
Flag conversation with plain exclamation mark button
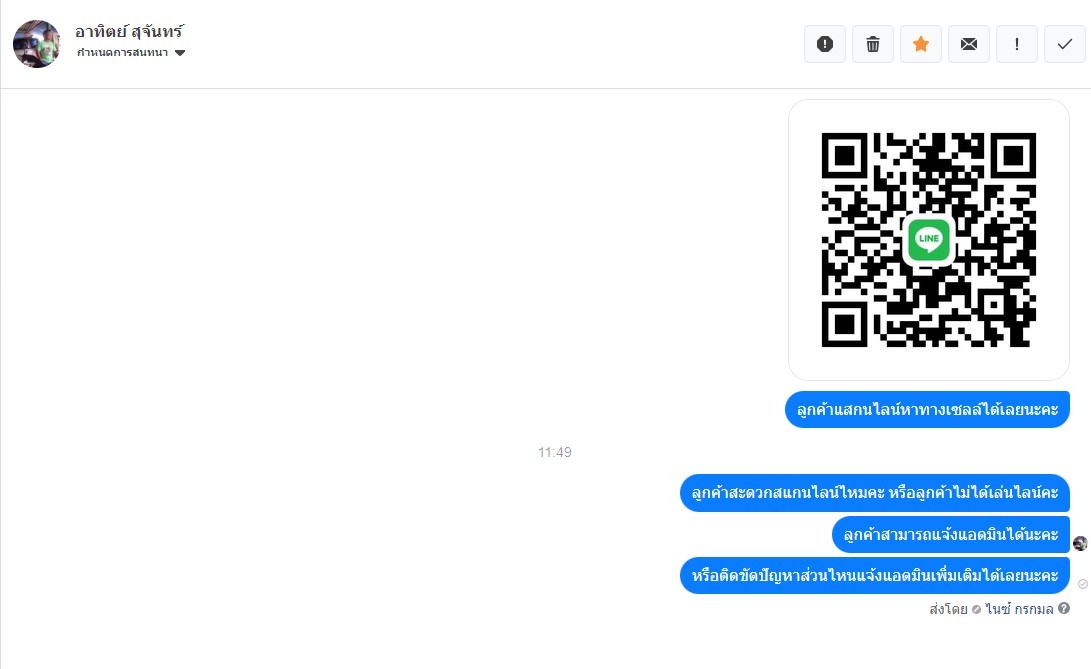click(1017, 44)
